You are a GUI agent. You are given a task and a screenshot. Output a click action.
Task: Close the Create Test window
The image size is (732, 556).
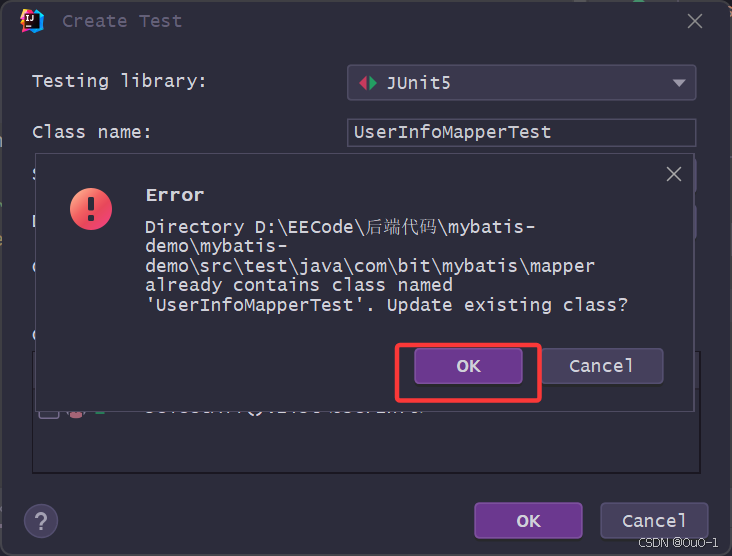click(x=695, y=21)
